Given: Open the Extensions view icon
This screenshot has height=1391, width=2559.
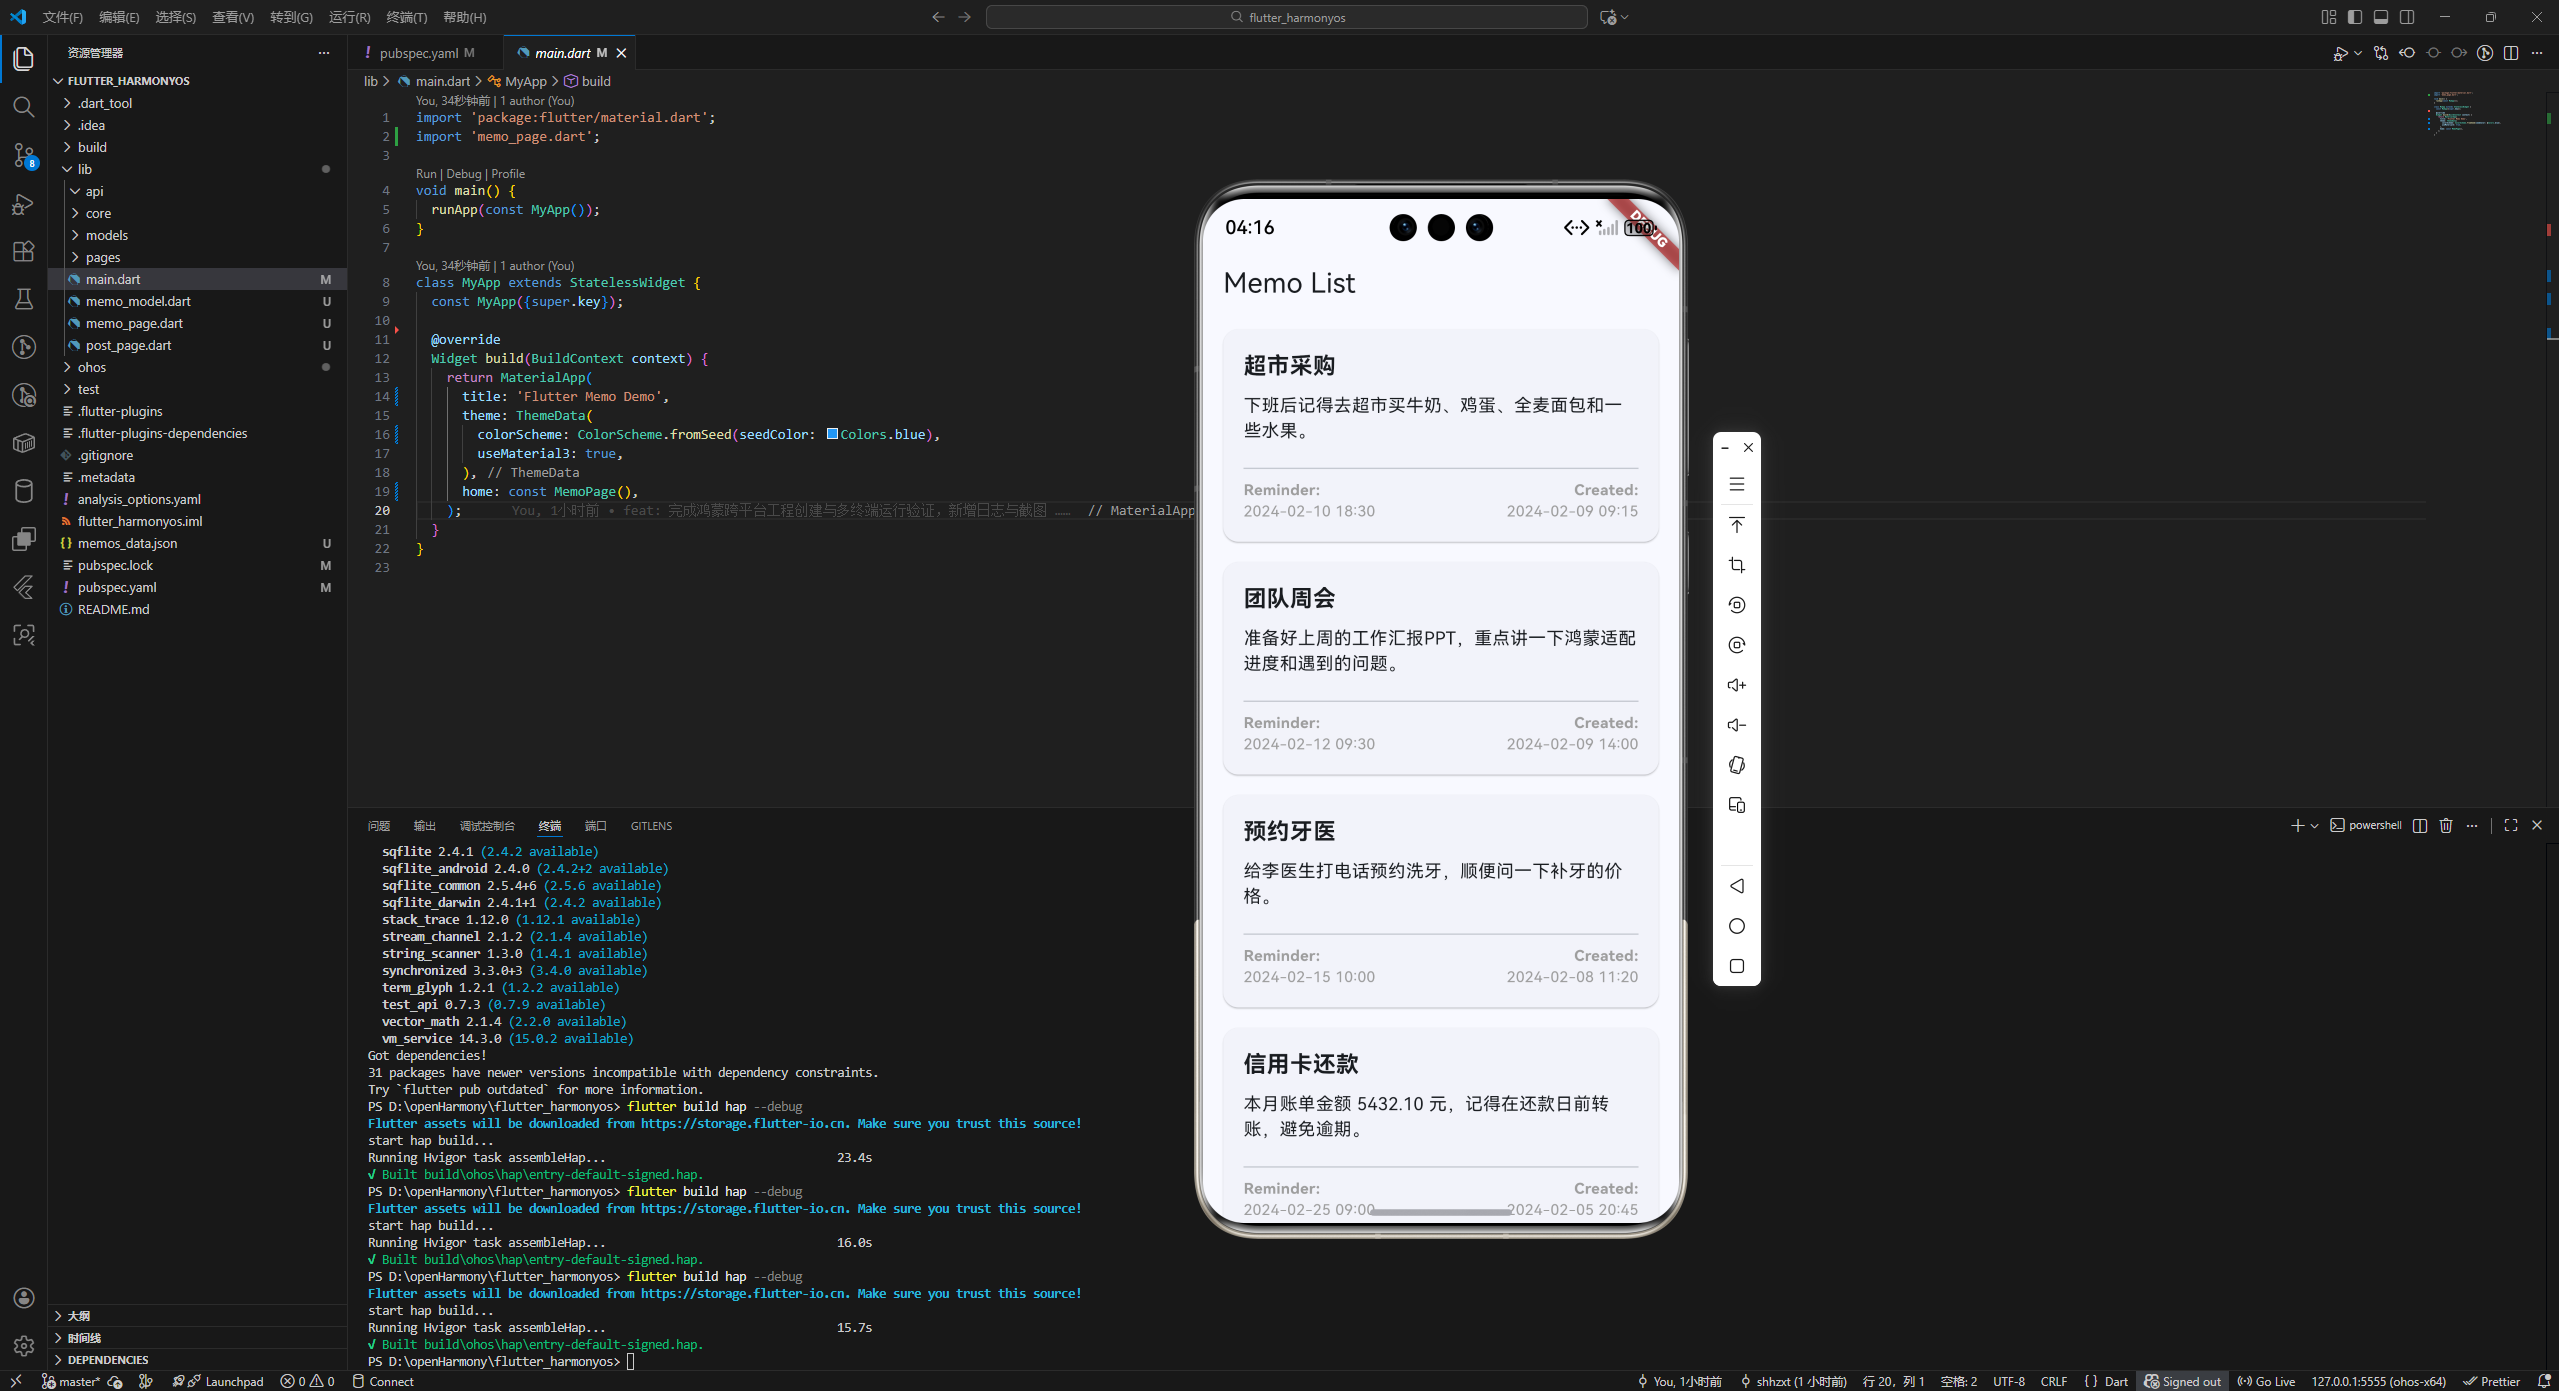Looking at the screenshot, I should pyautogui.click(x=24, y=251).
